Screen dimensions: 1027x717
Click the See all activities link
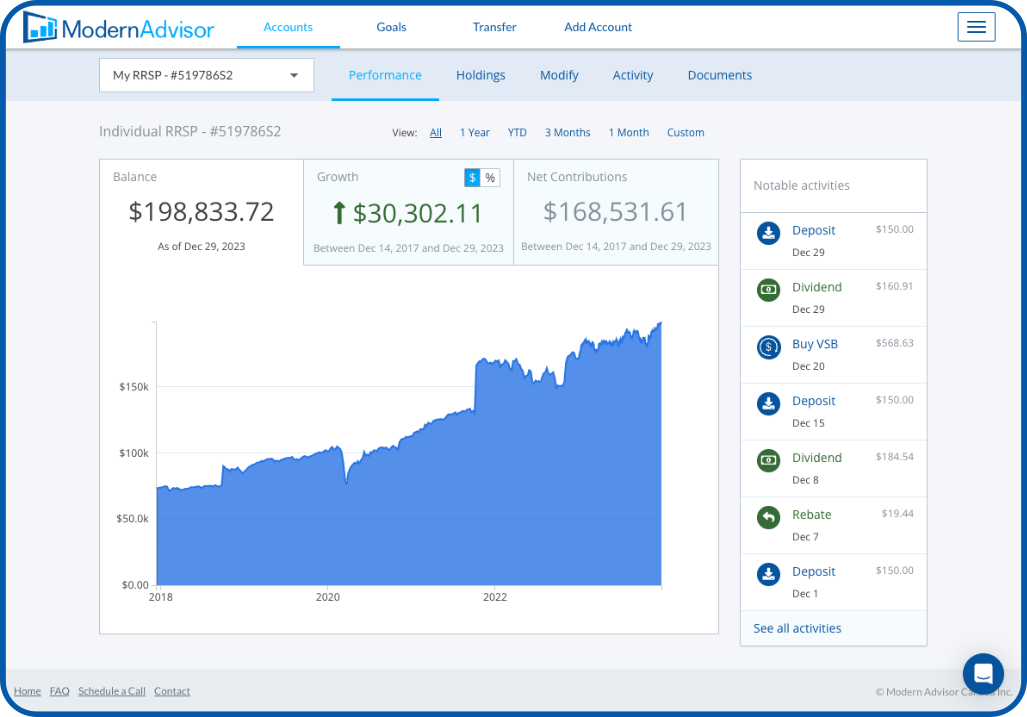[x=796, y=627]
